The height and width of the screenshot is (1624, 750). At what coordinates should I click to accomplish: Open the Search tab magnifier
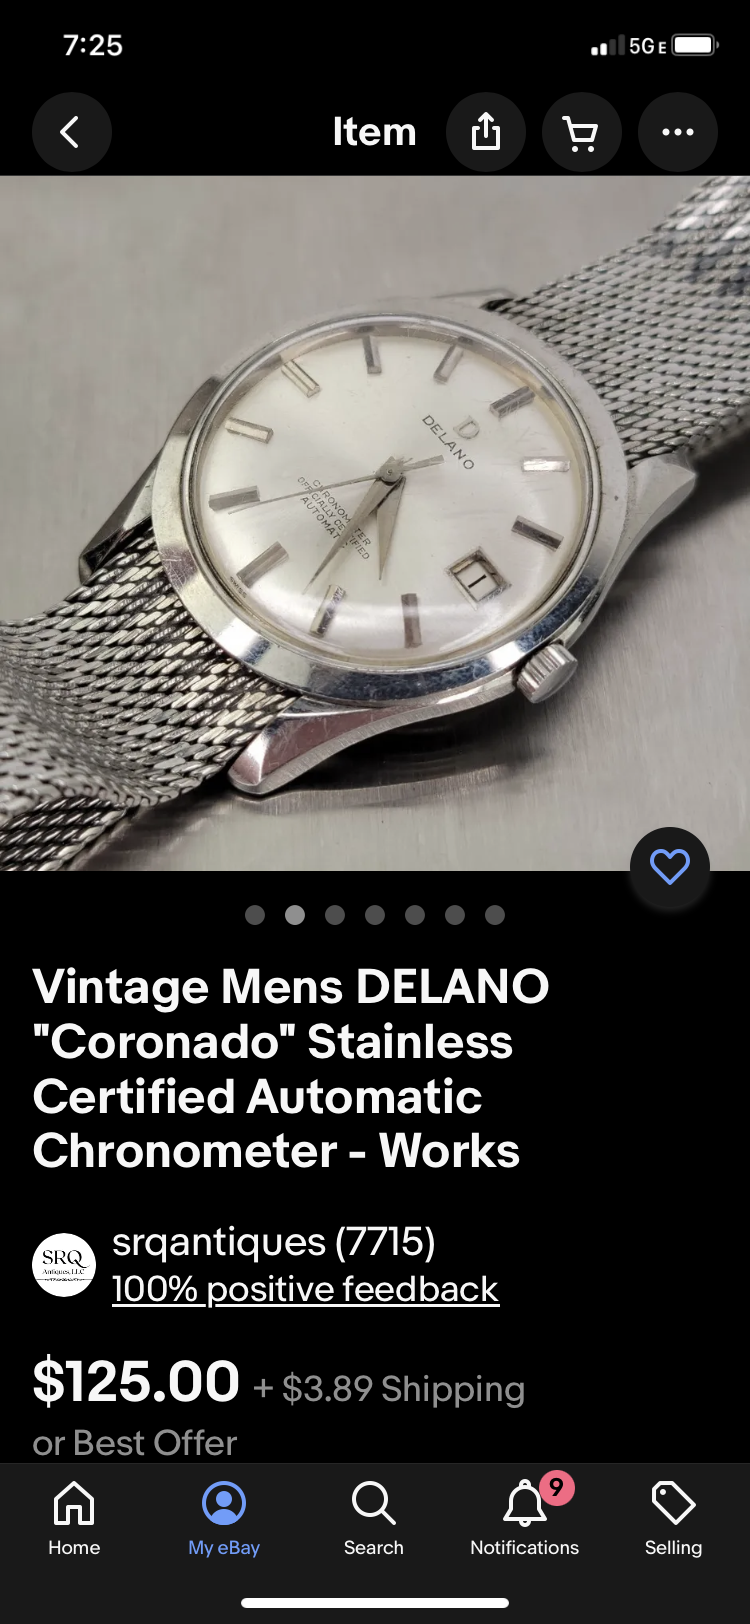374,1518
